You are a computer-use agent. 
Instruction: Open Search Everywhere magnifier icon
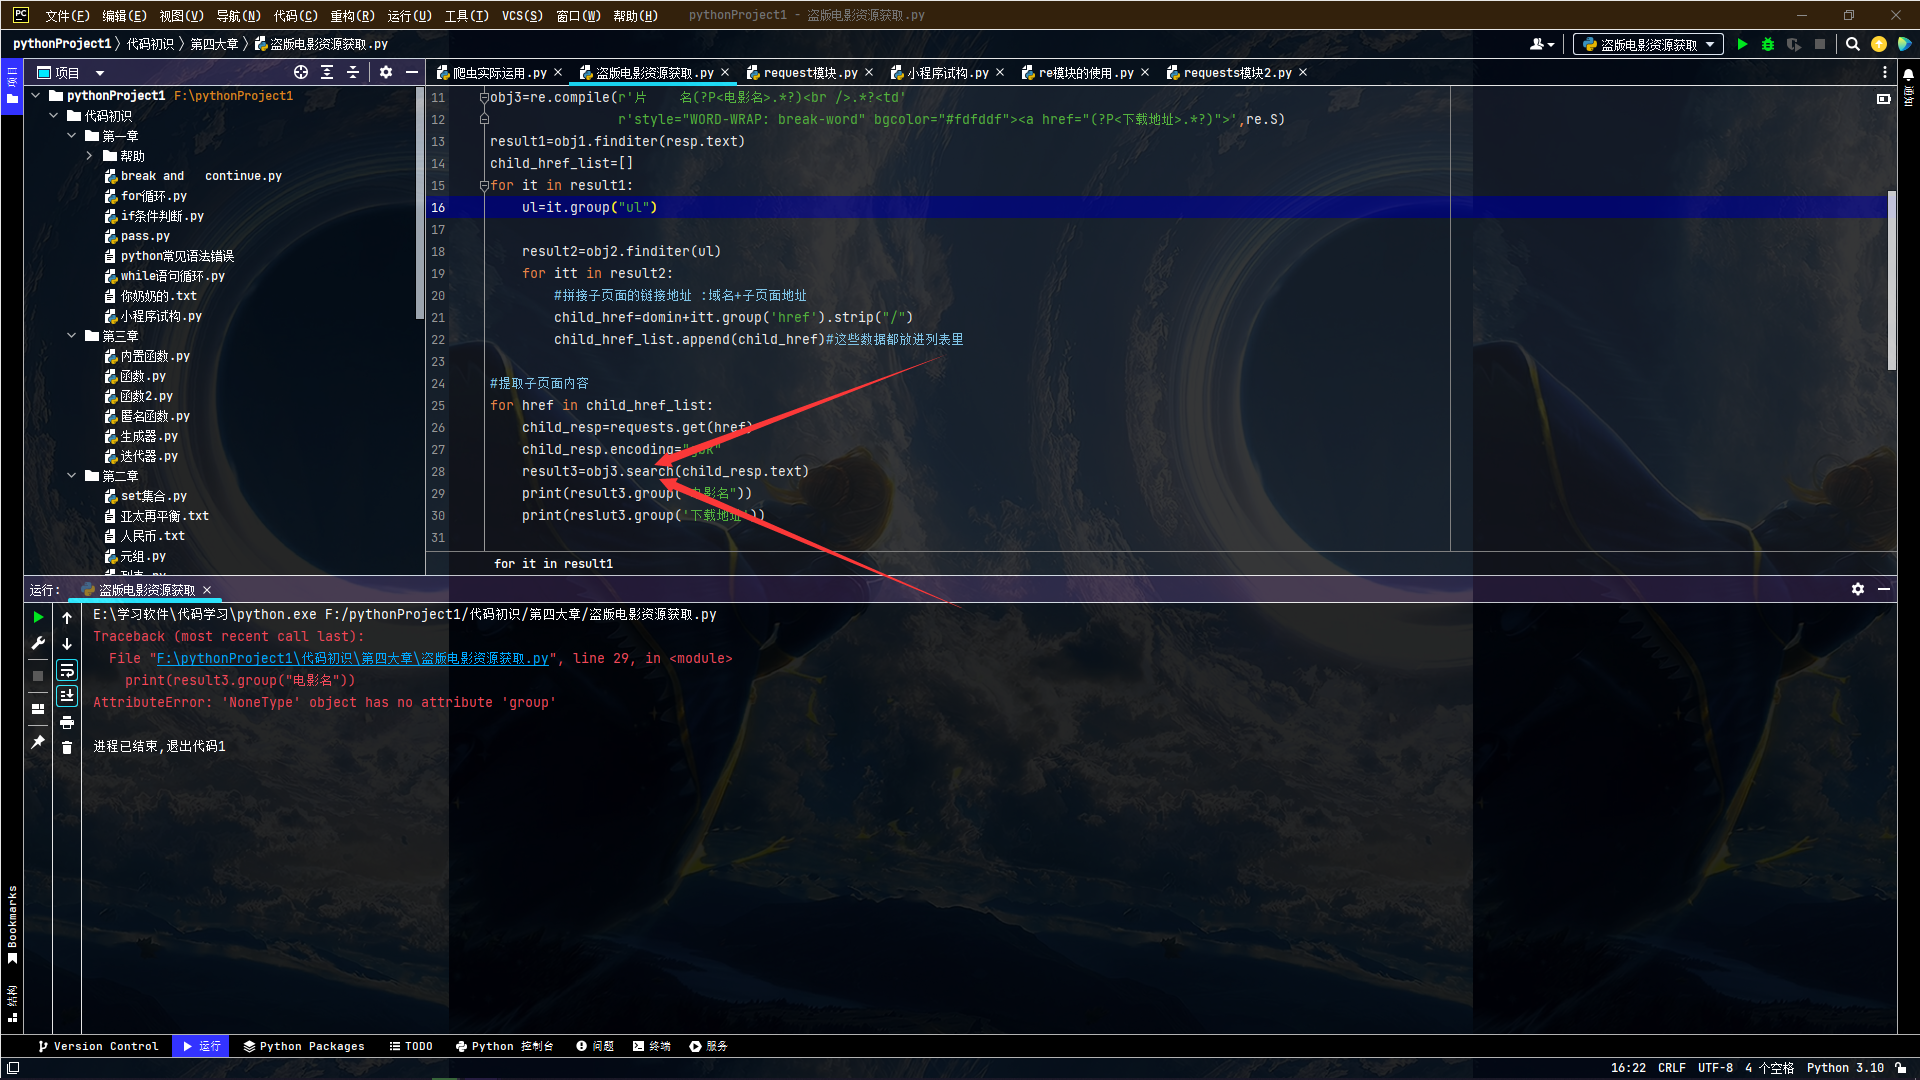point(1853,44)
